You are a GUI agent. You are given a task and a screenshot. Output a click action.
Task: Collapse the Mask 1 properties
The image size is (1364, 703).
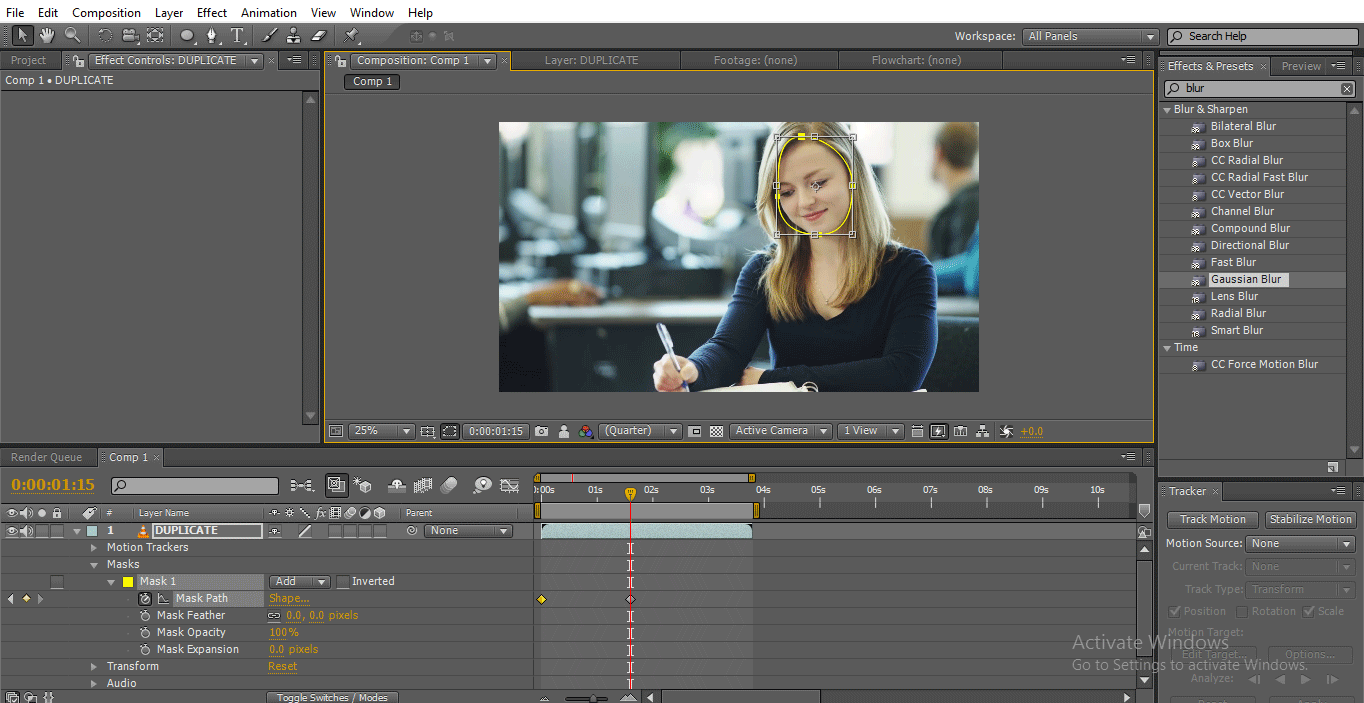(111, 581)
